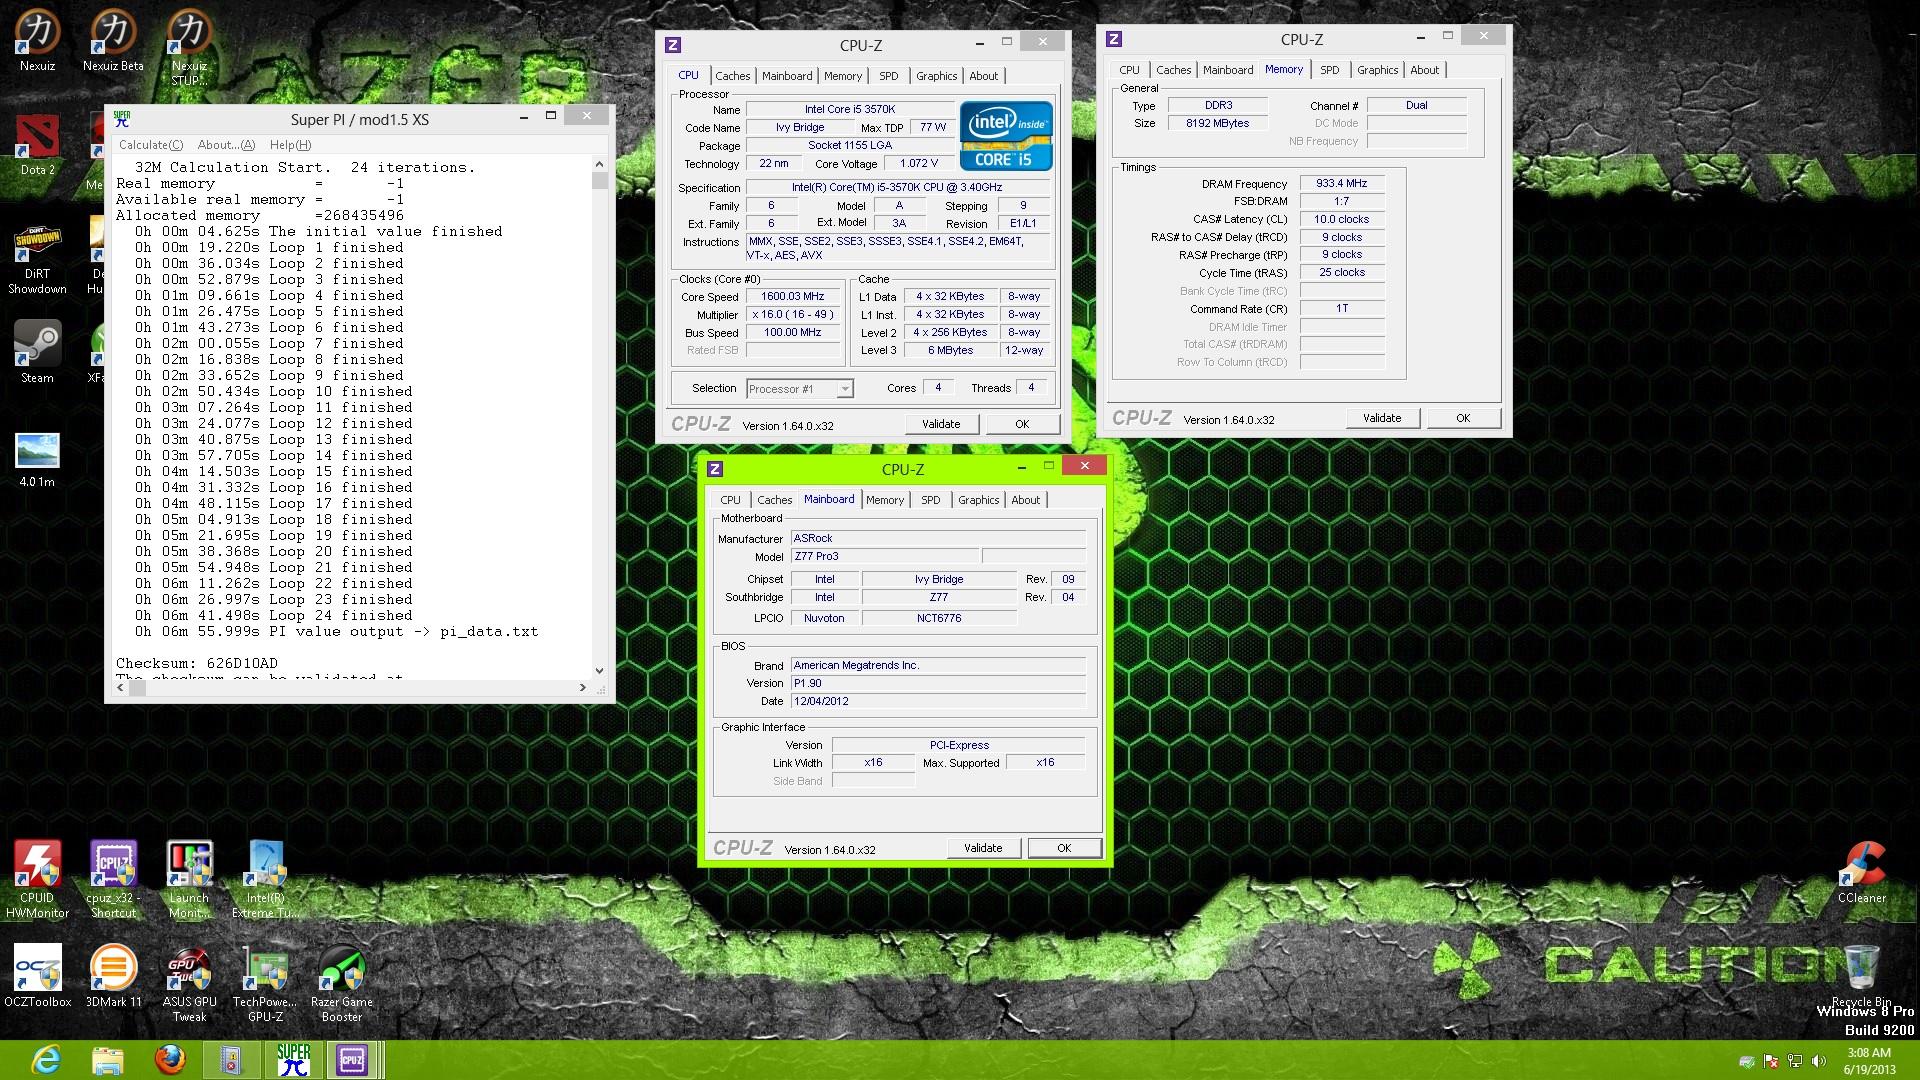Launch the cpuz_x32 shortcut
The height and width of the screenshot is (1080, 1920).
coord(113,880)
